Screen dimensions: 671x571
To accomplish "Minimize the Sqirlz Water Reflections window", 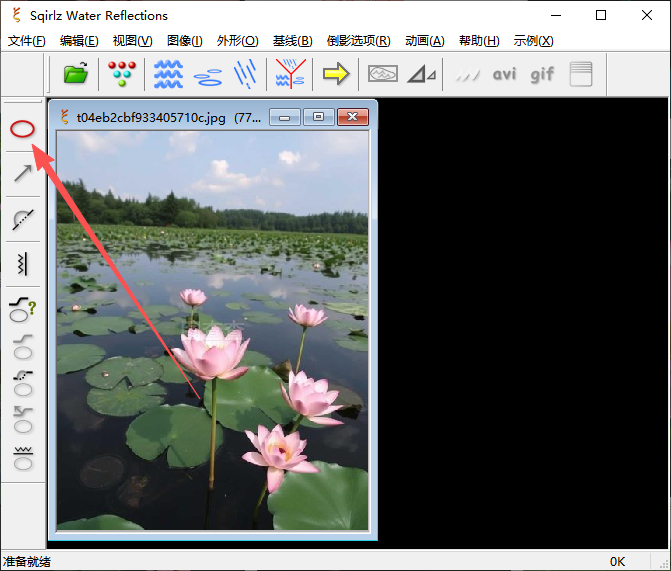I will pos(556,15).
